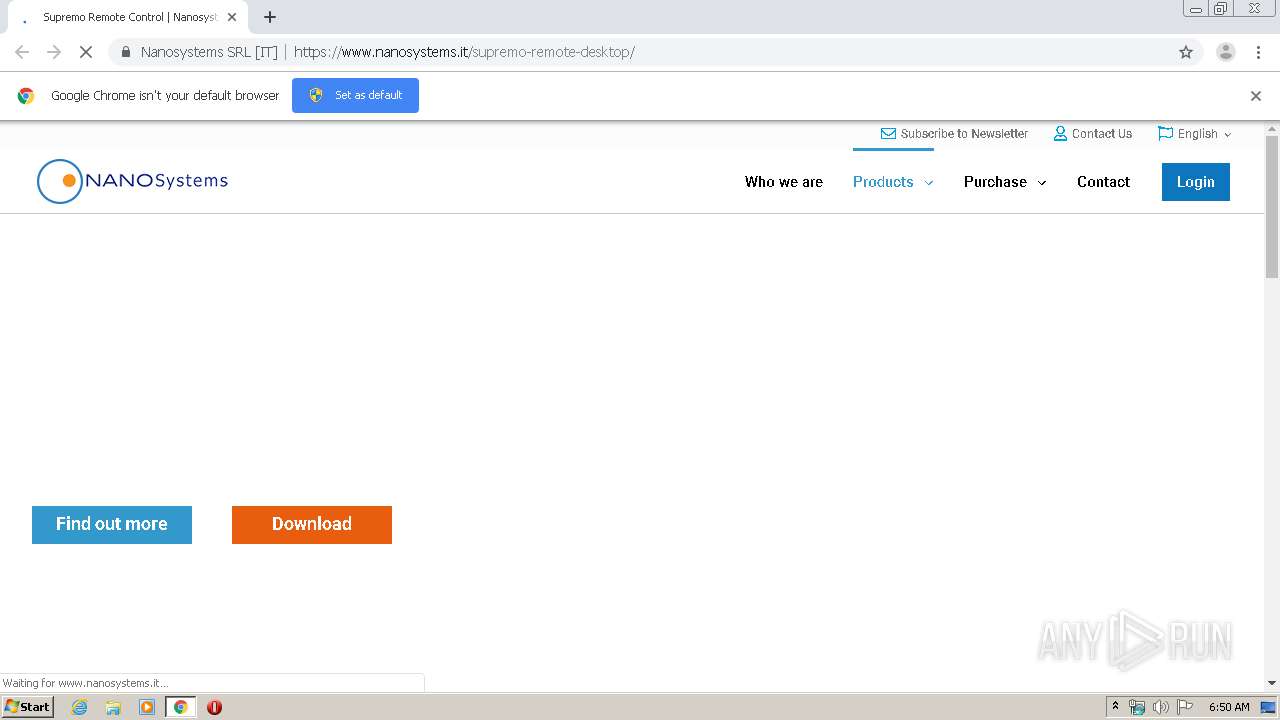
Task: Click scrollbar down arrow
Action: 1272,683
